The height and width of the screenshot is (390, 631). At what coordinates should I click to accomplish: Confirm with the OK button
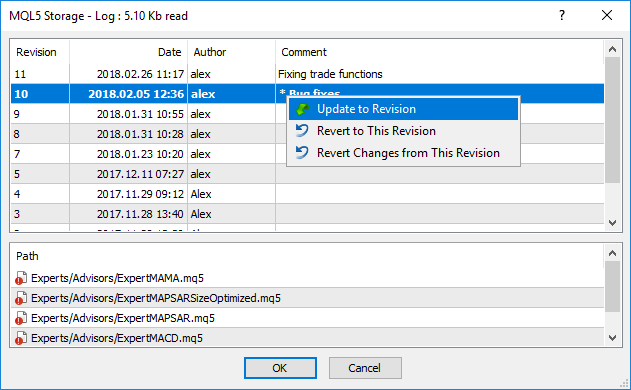point(280,368)
